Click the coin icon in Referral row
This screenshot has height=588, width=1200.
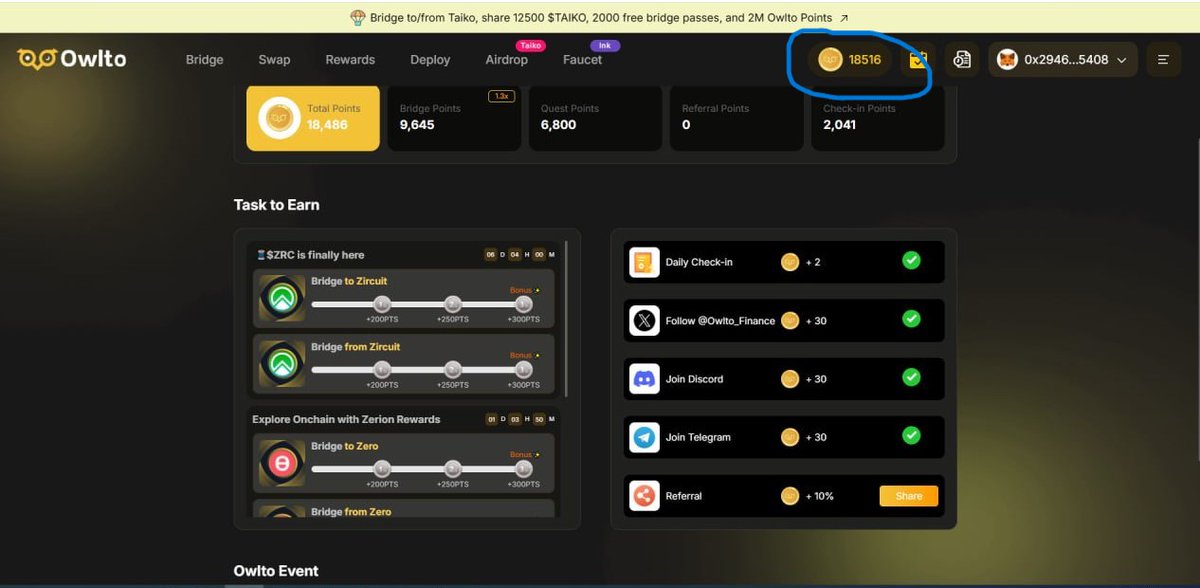coord(790,496)
